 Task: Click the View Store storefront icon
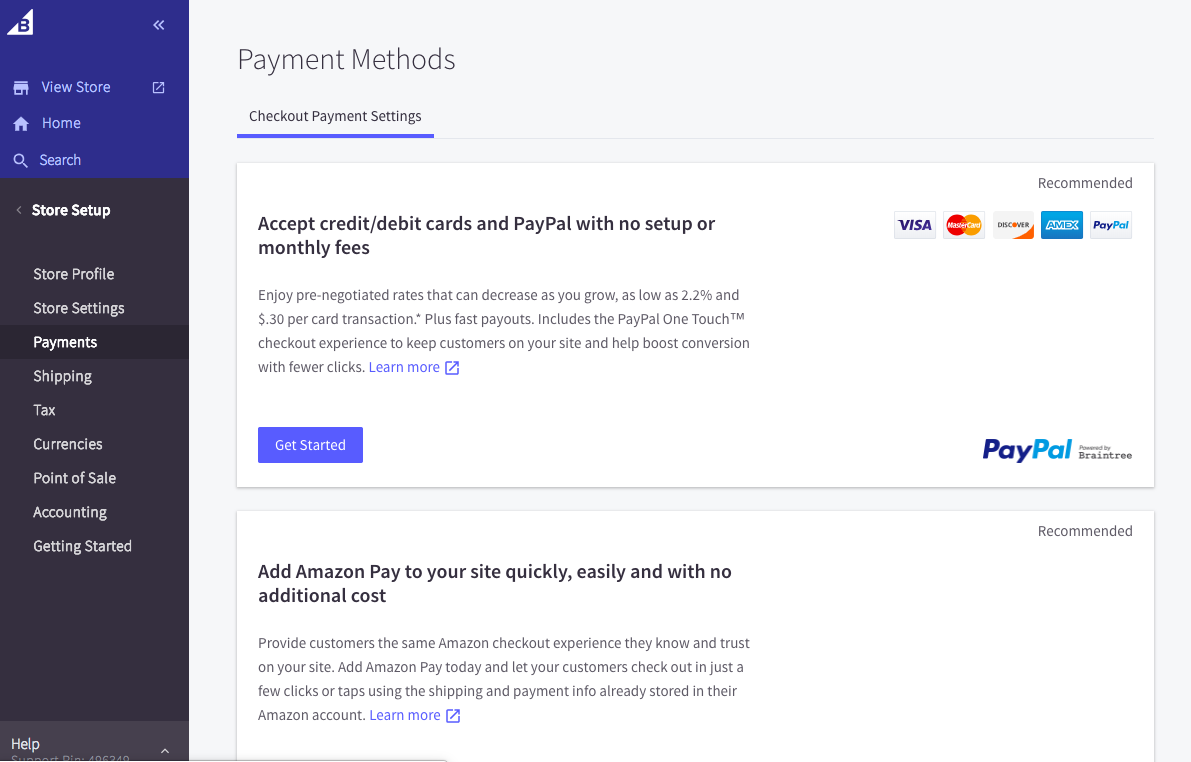coord(20,88)
